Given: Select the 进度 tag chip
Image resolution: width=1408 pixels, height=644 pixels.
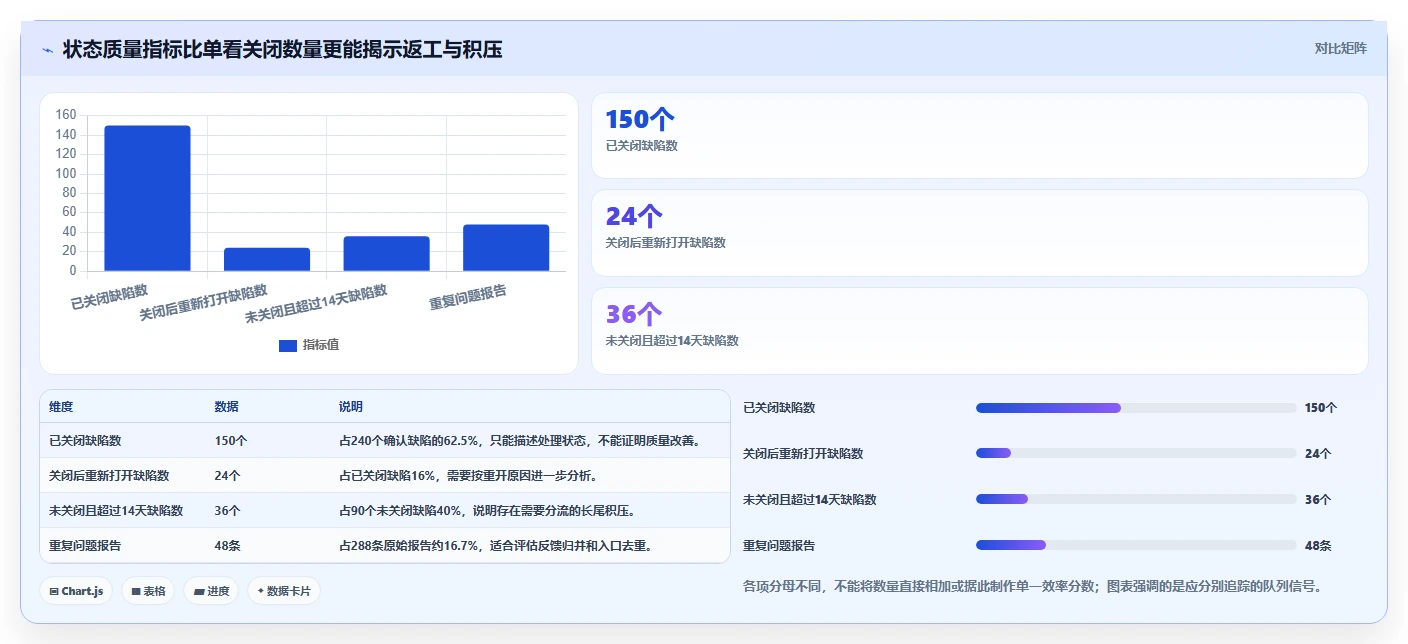Looking at the screenshot, I should (211, 591).
